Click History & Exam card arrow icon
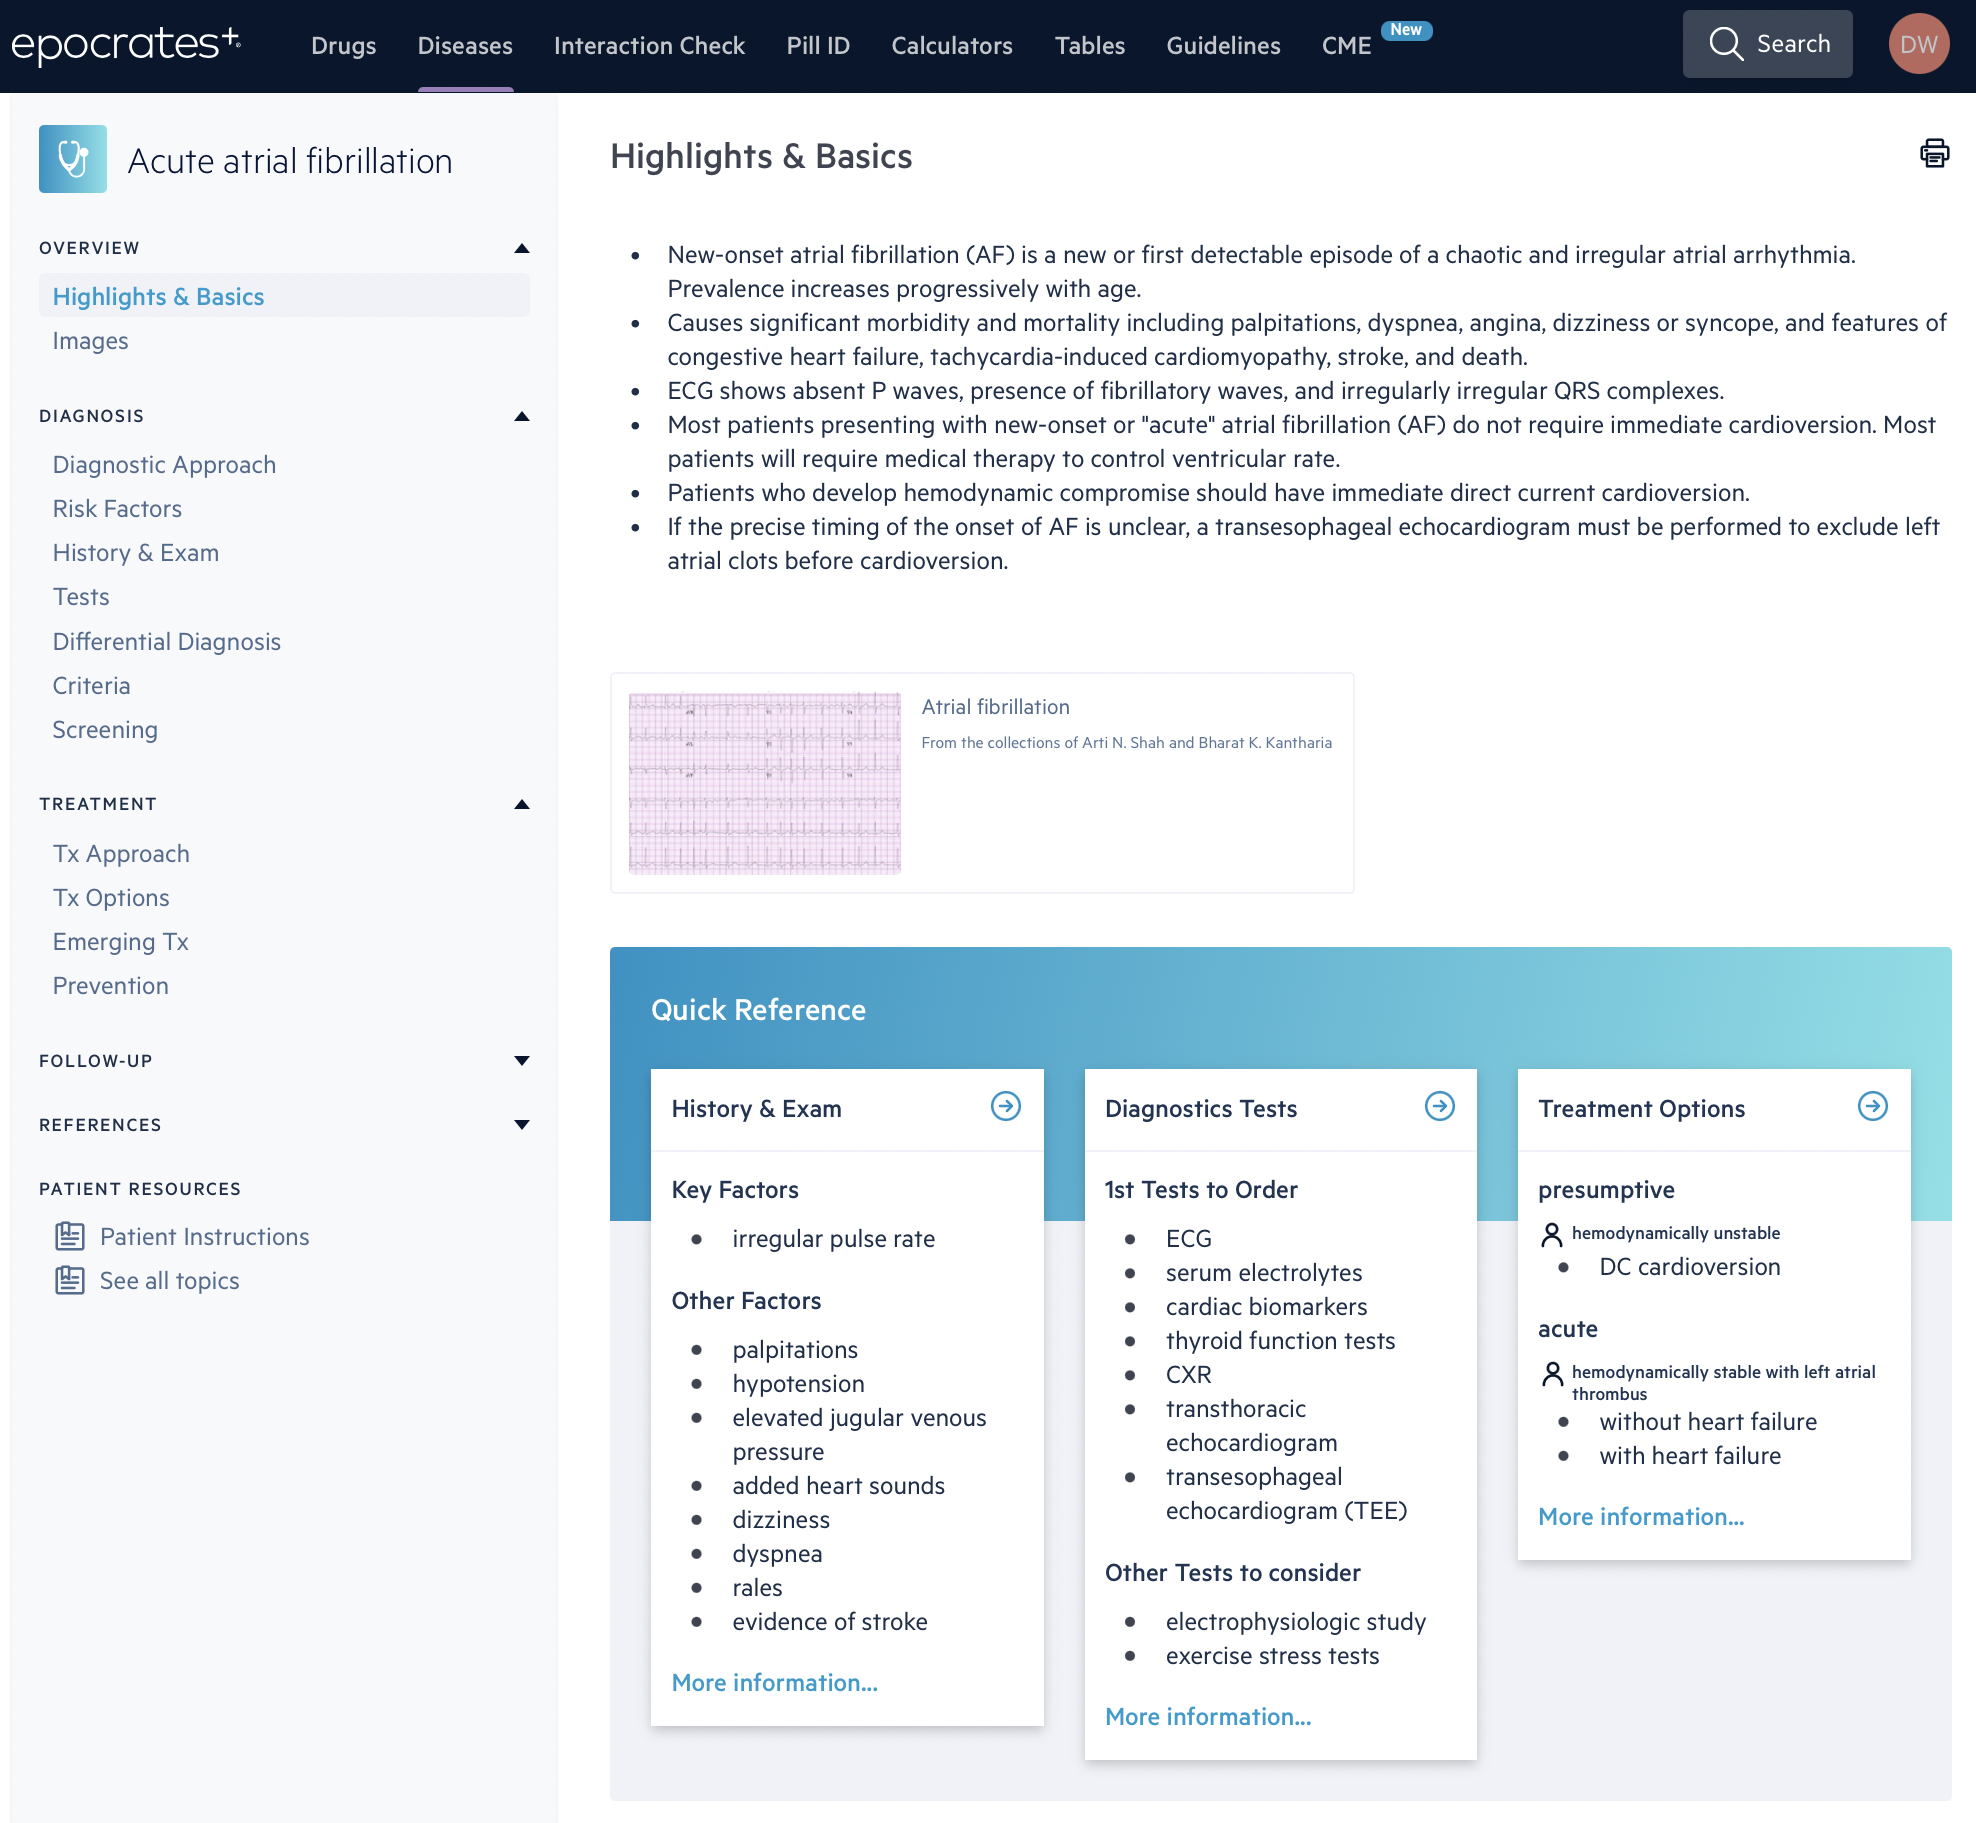This screenshot has width=1976, height=1823. point(1005,1106)
